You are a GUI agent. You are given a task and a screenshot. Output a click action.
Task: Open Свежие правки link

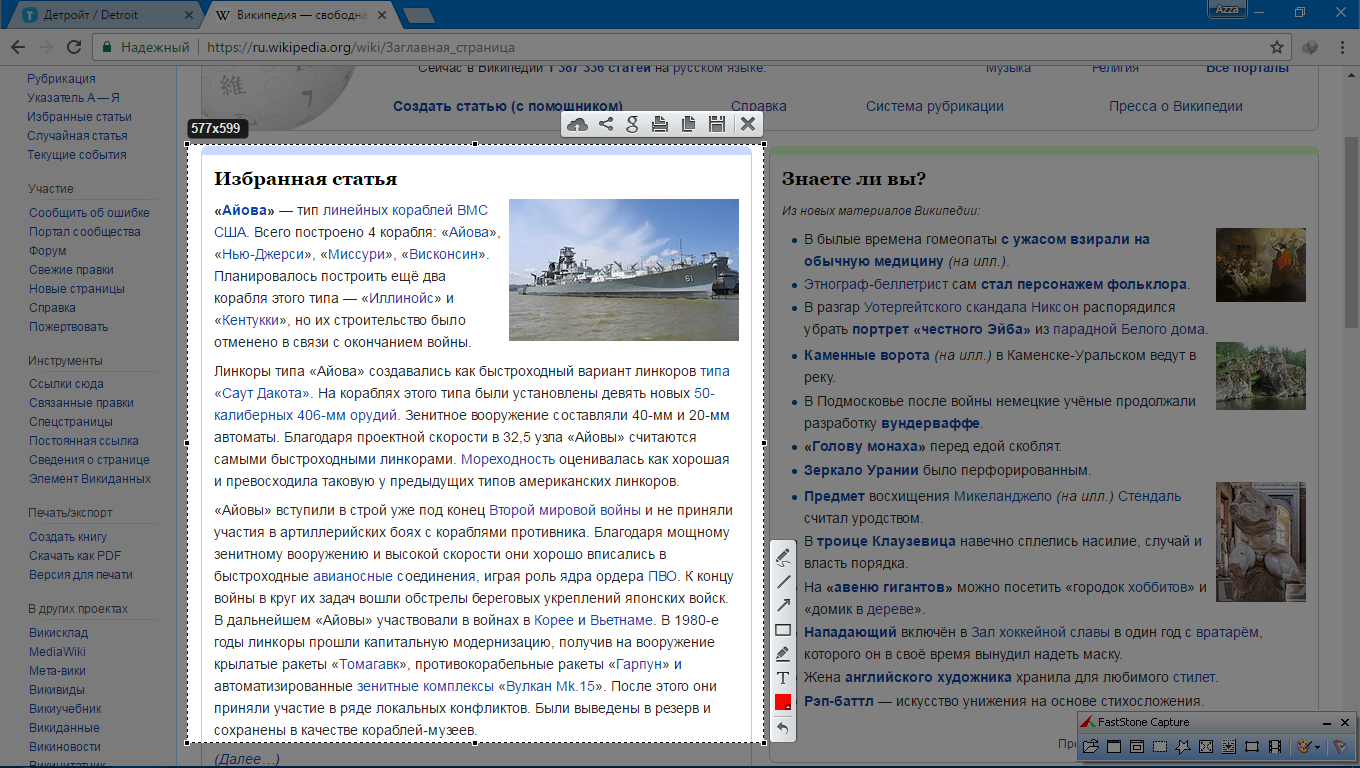71,270
